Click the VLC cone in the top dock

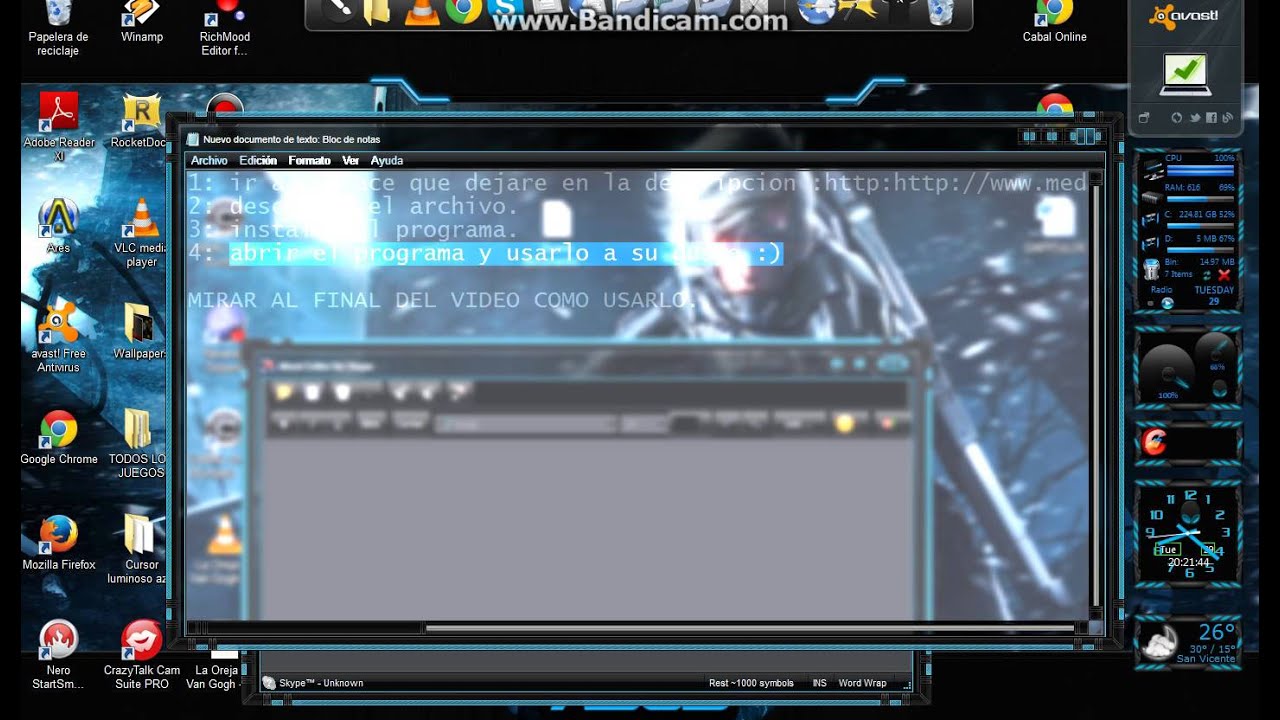[x=422, y=11]
